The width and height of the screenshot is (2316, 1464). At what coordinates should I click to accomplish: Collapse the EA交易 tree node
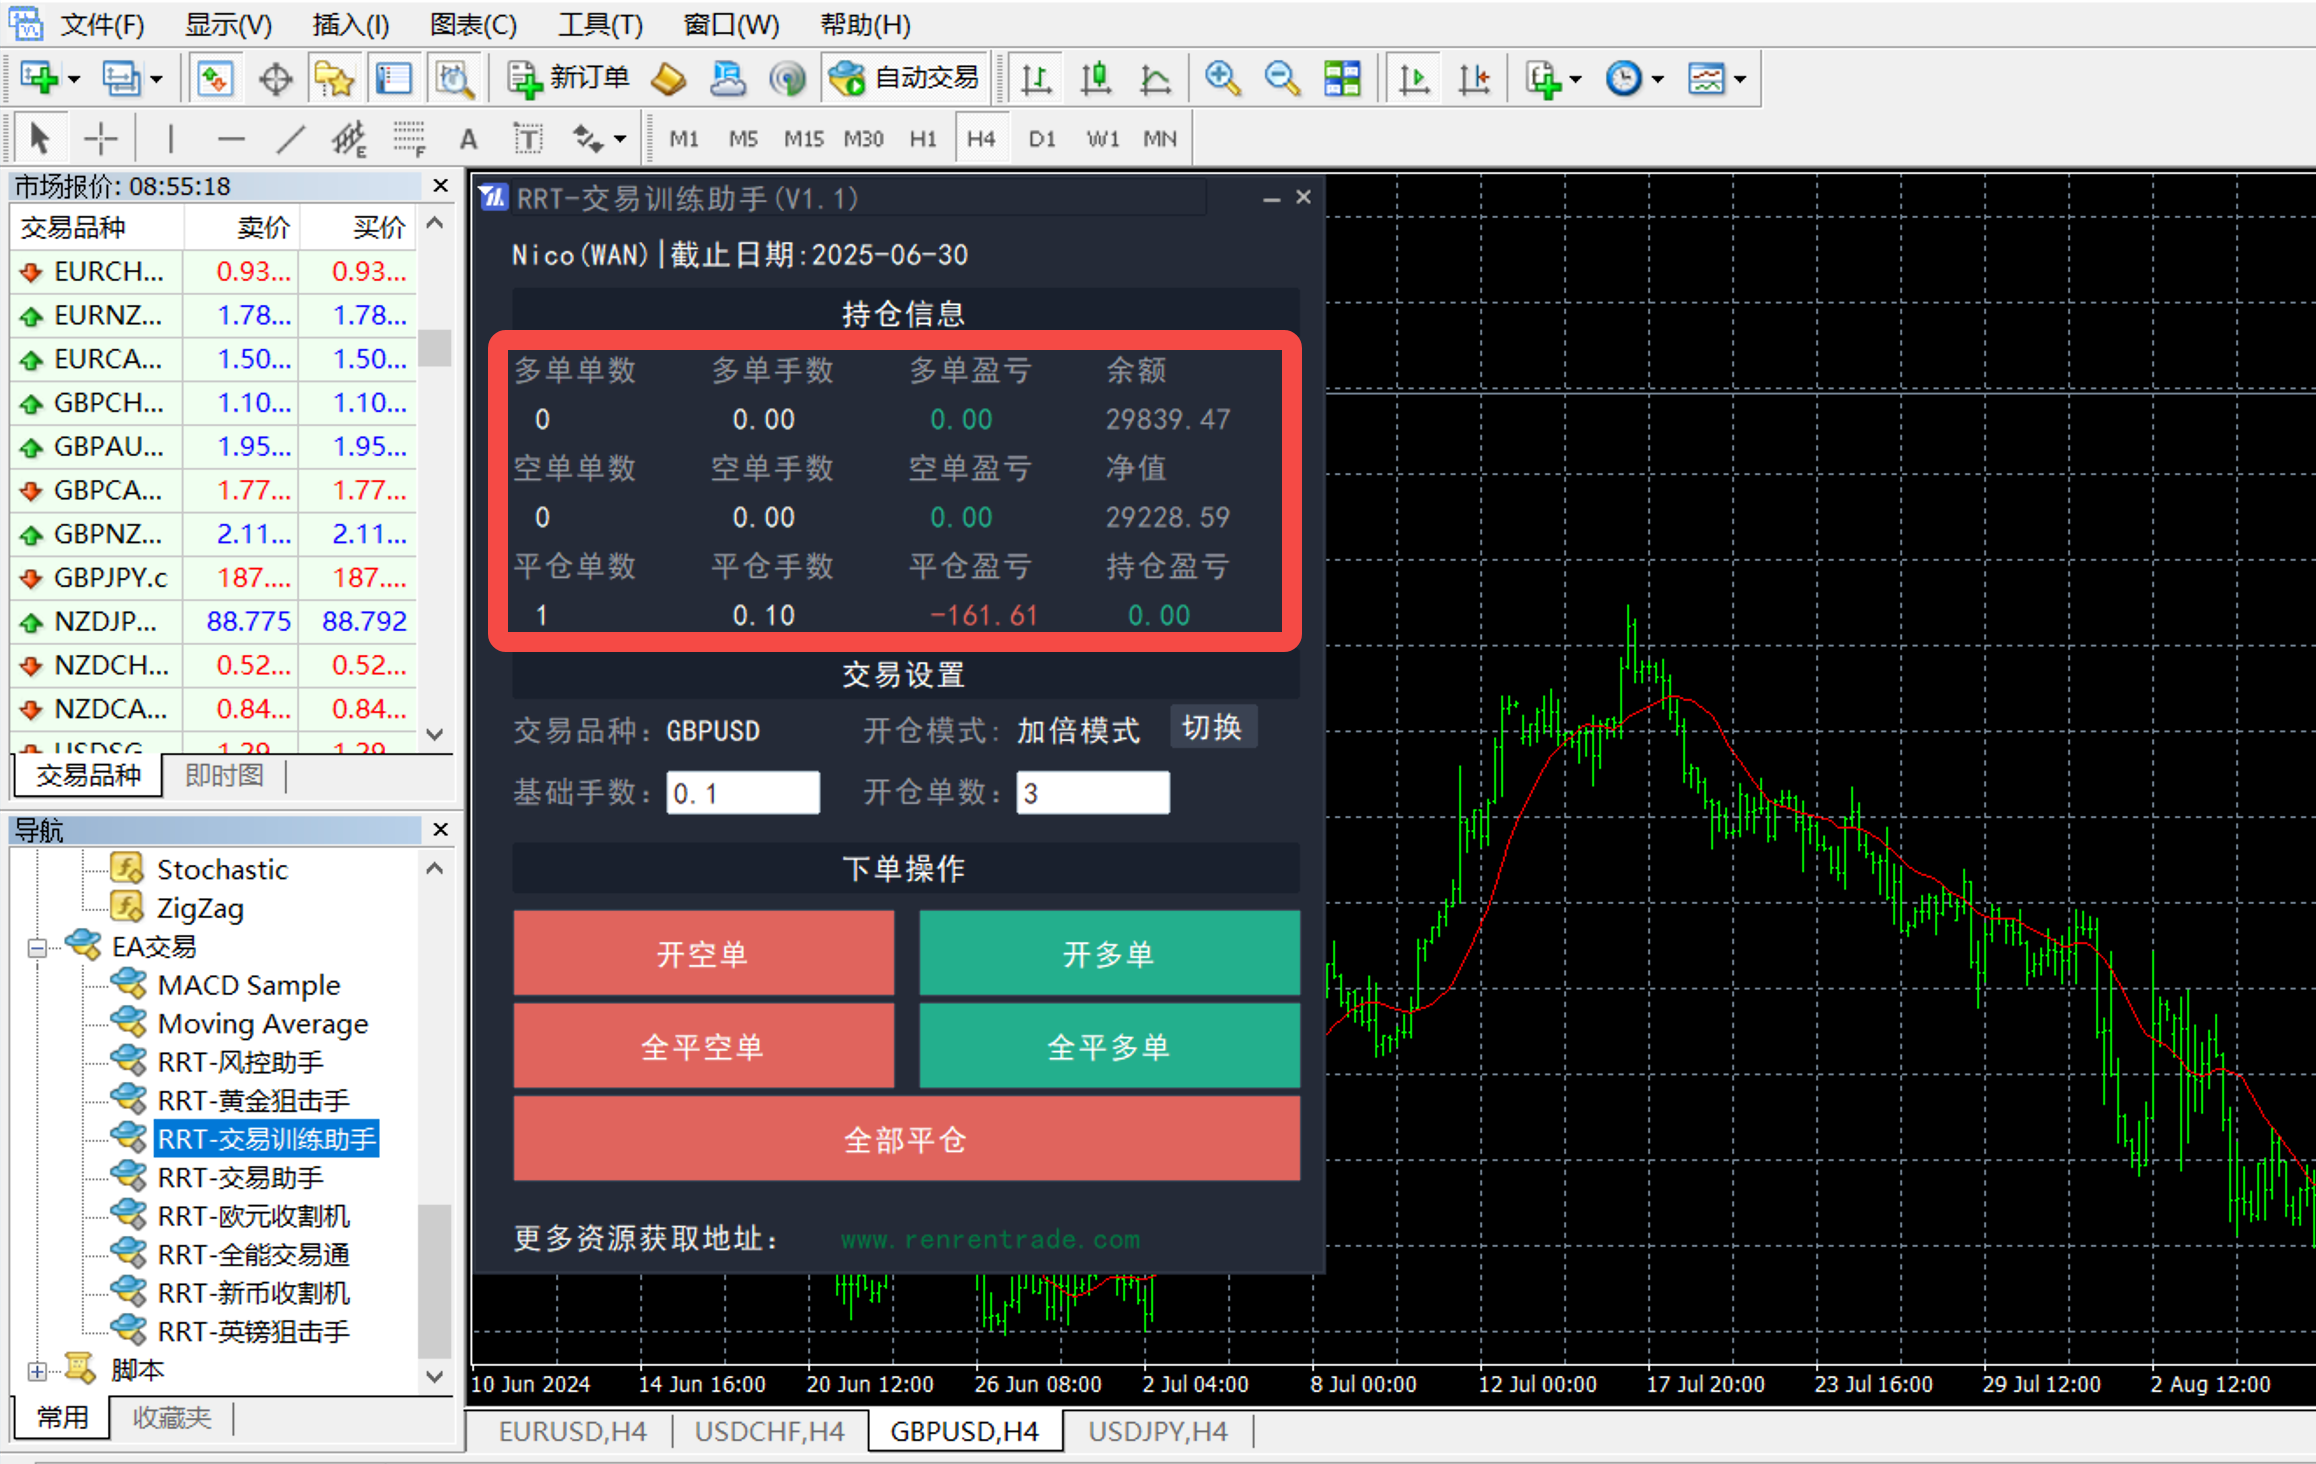click(37, 947)
